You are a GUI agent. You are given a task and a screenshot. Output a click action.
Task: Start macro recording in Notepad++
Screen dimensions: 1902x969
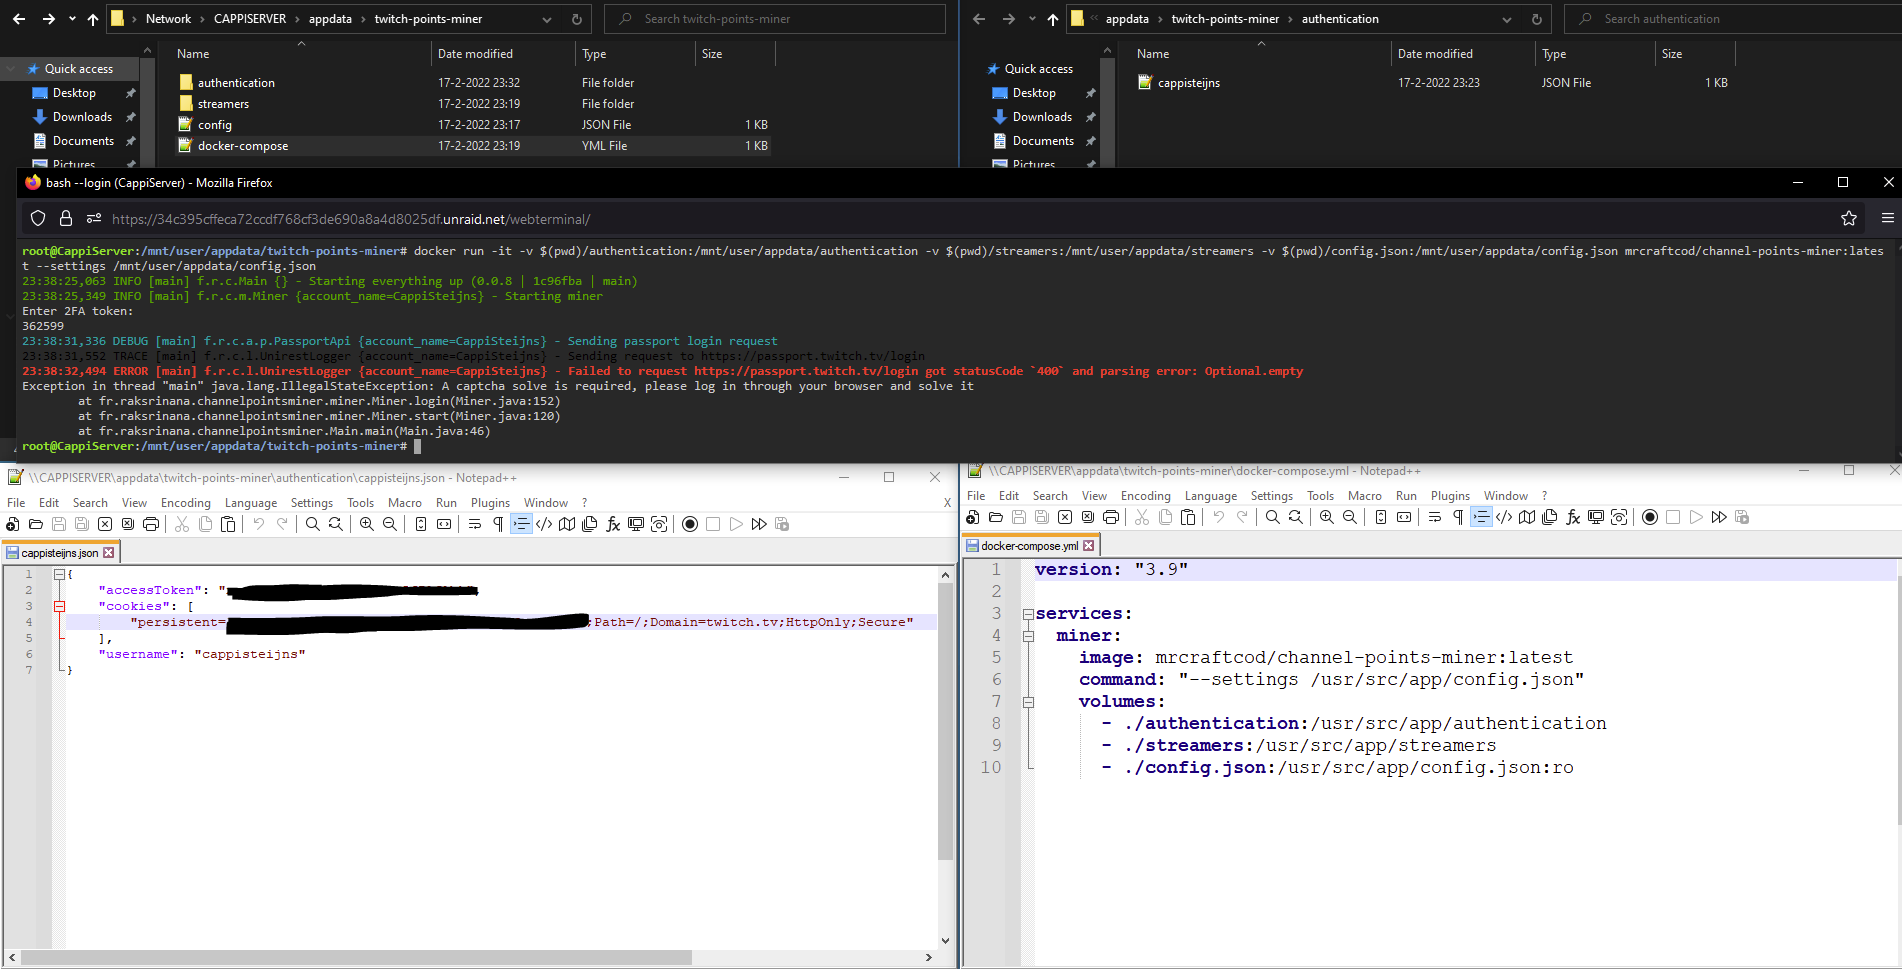[x=689, y=523]
